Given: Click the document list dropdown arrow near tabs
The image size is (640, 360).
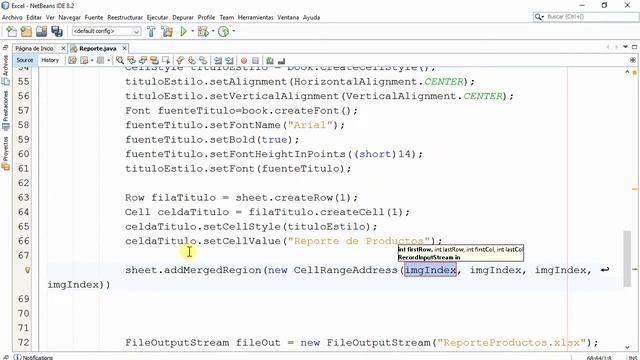Looking at the screenshot, I should coord(625,47).
